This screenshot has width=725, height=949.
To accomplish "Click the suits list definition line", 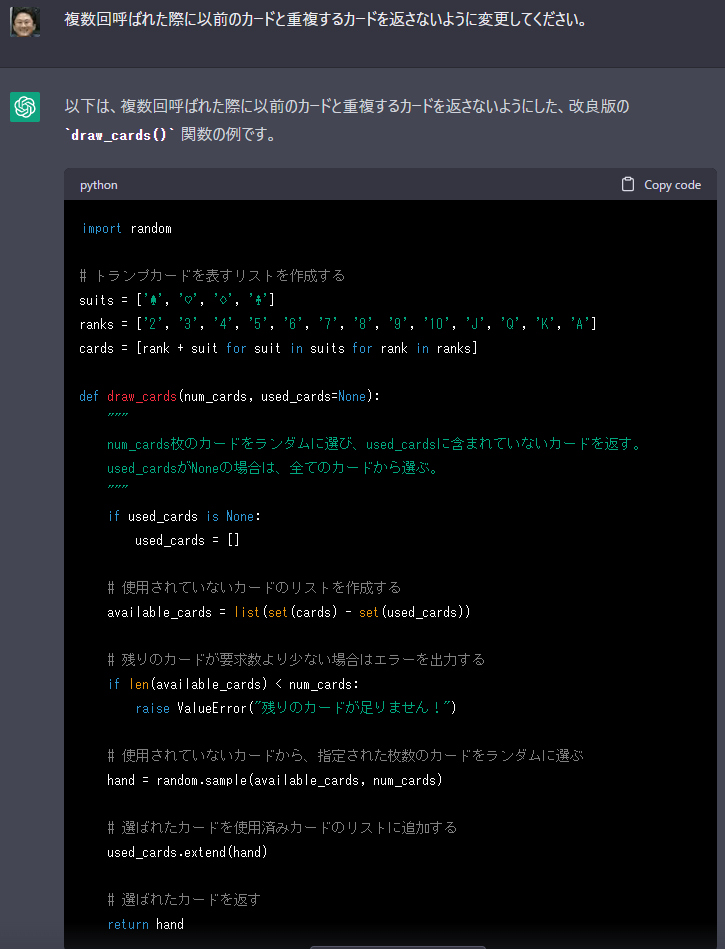I will 177,300.
